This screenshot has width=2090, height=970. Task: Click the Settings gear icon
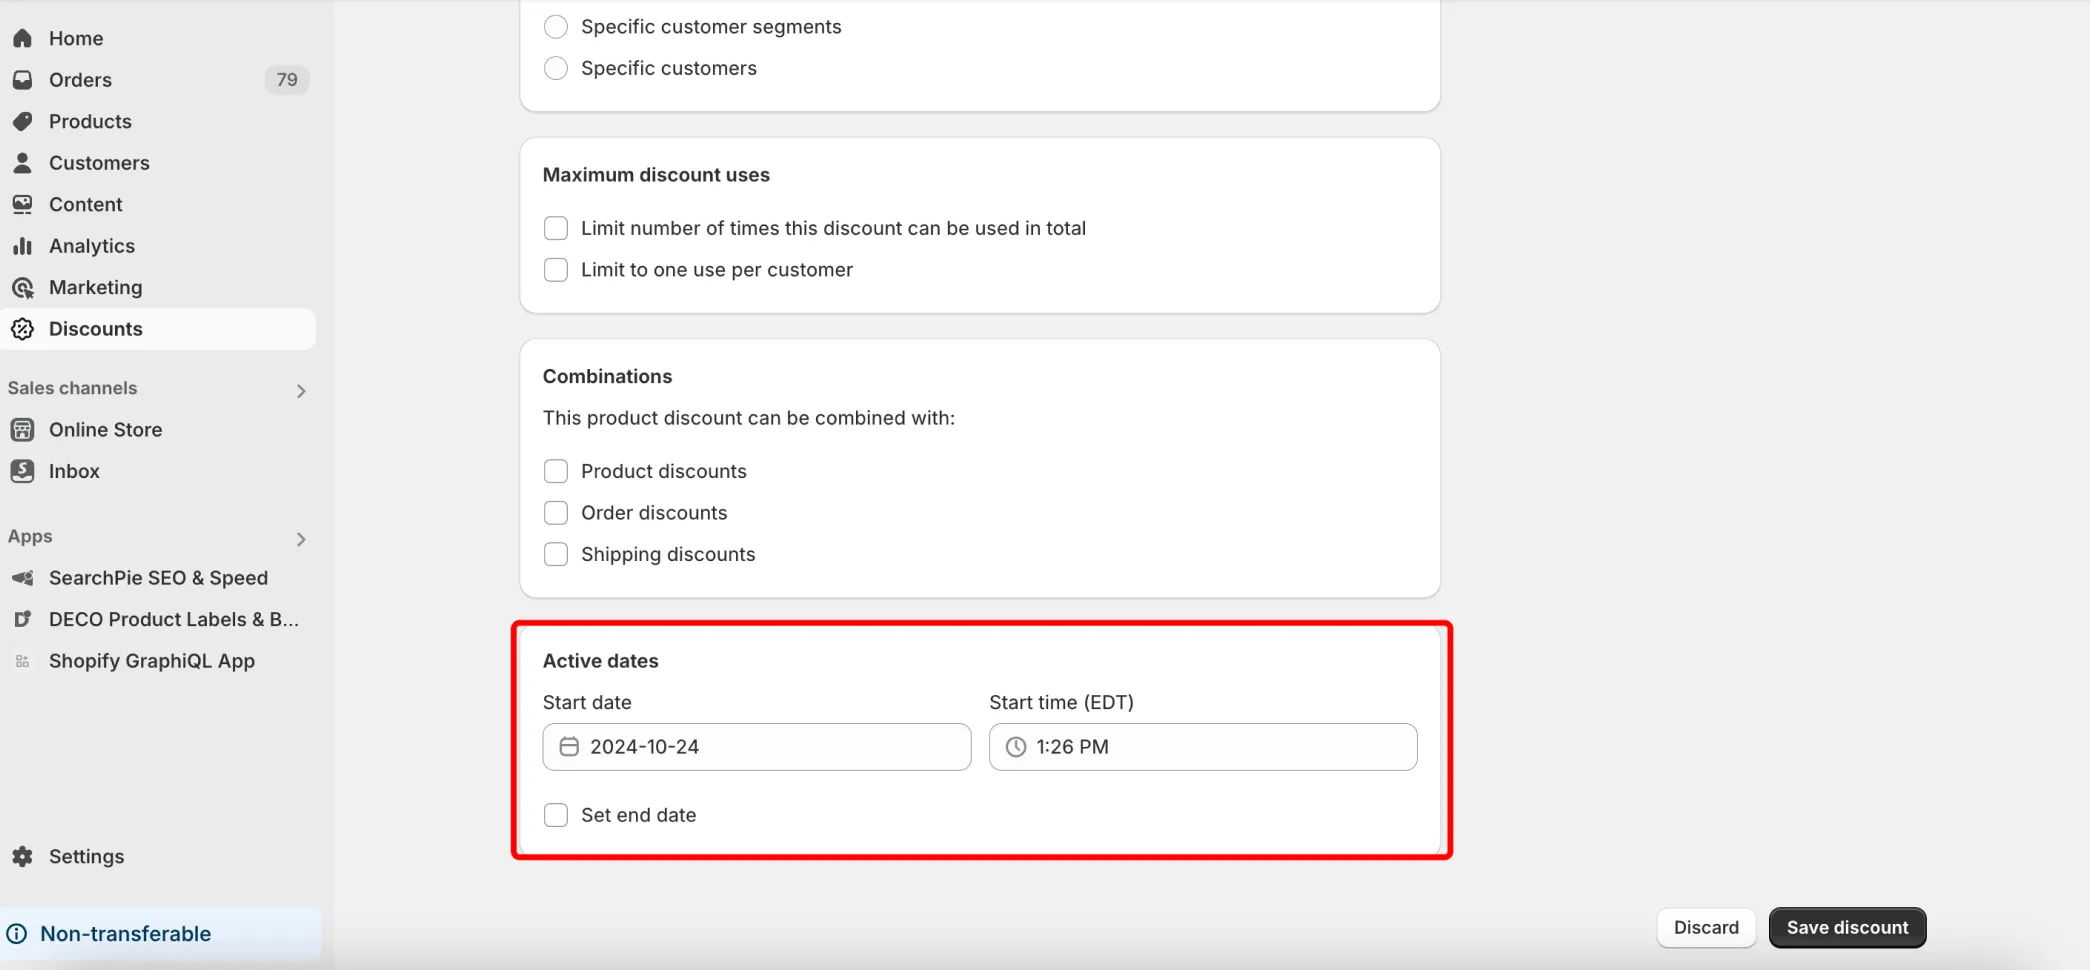[22, 857]
